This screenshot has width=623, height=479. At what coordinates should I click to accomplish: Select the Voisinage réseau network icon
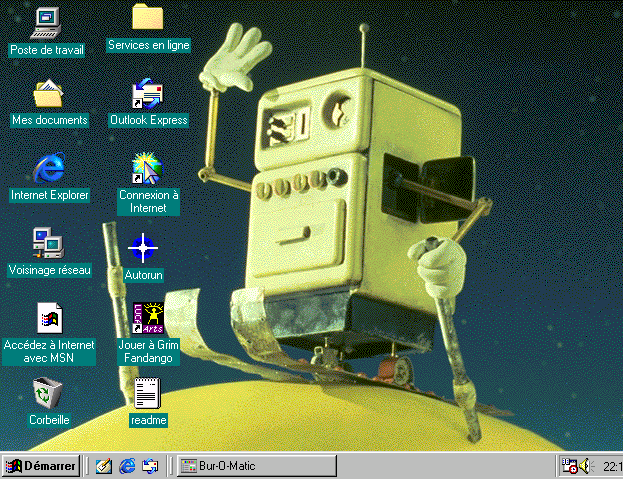coord(48,243)
